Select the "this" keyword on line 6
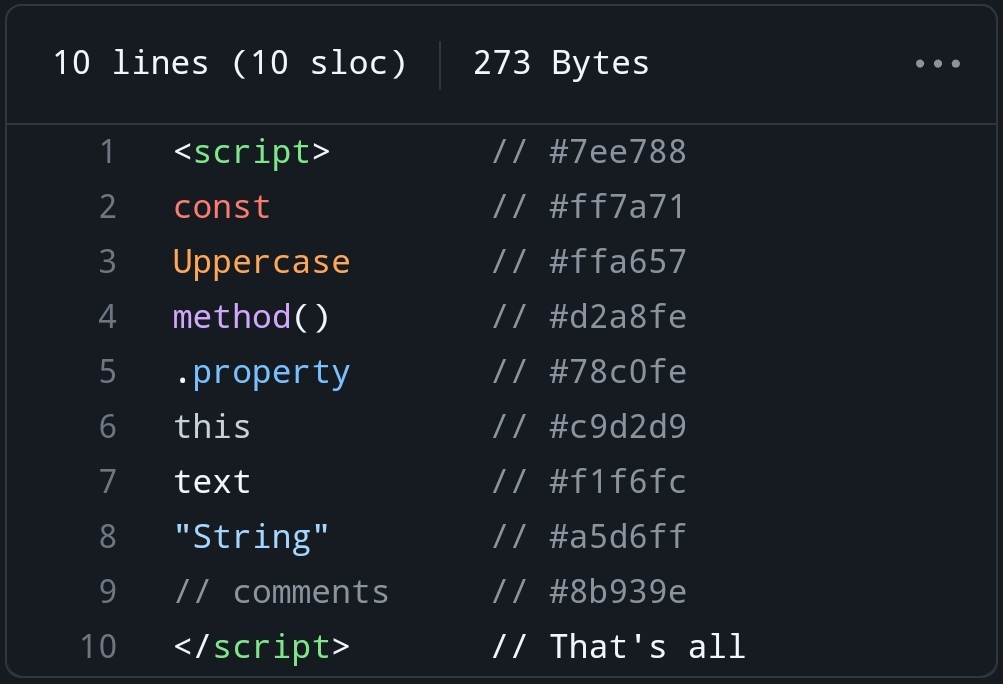The image size is (1003, 684). pos(212,426)
